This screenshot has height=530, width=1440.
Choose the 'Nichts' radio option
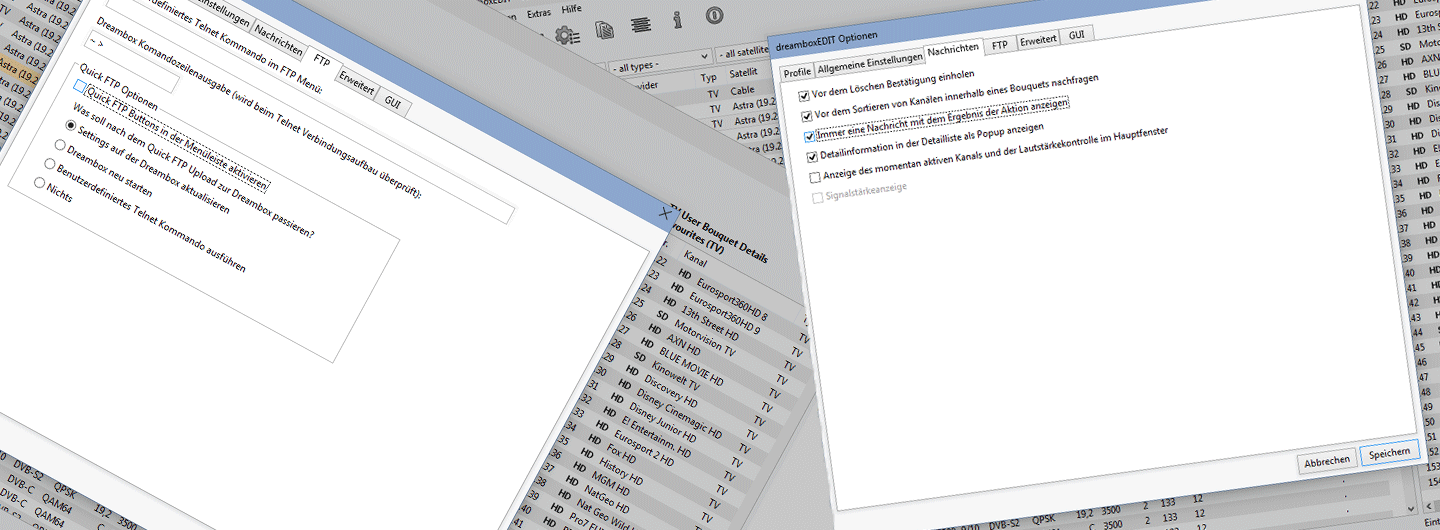point(39,183)
